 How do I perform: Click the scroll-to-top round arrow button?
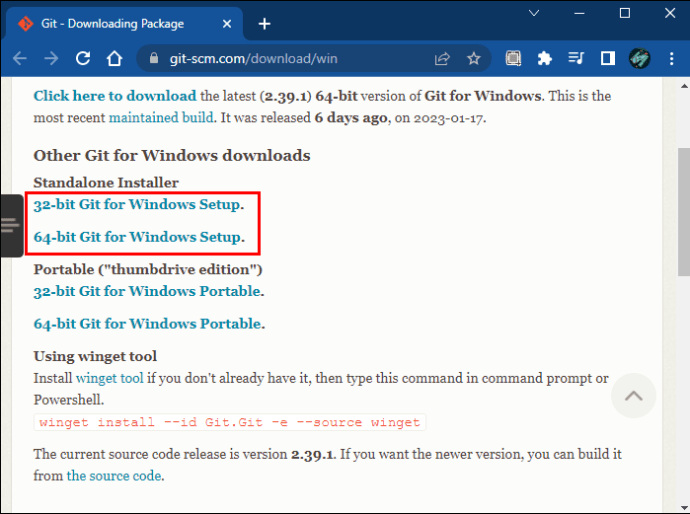tap(633, 396)
